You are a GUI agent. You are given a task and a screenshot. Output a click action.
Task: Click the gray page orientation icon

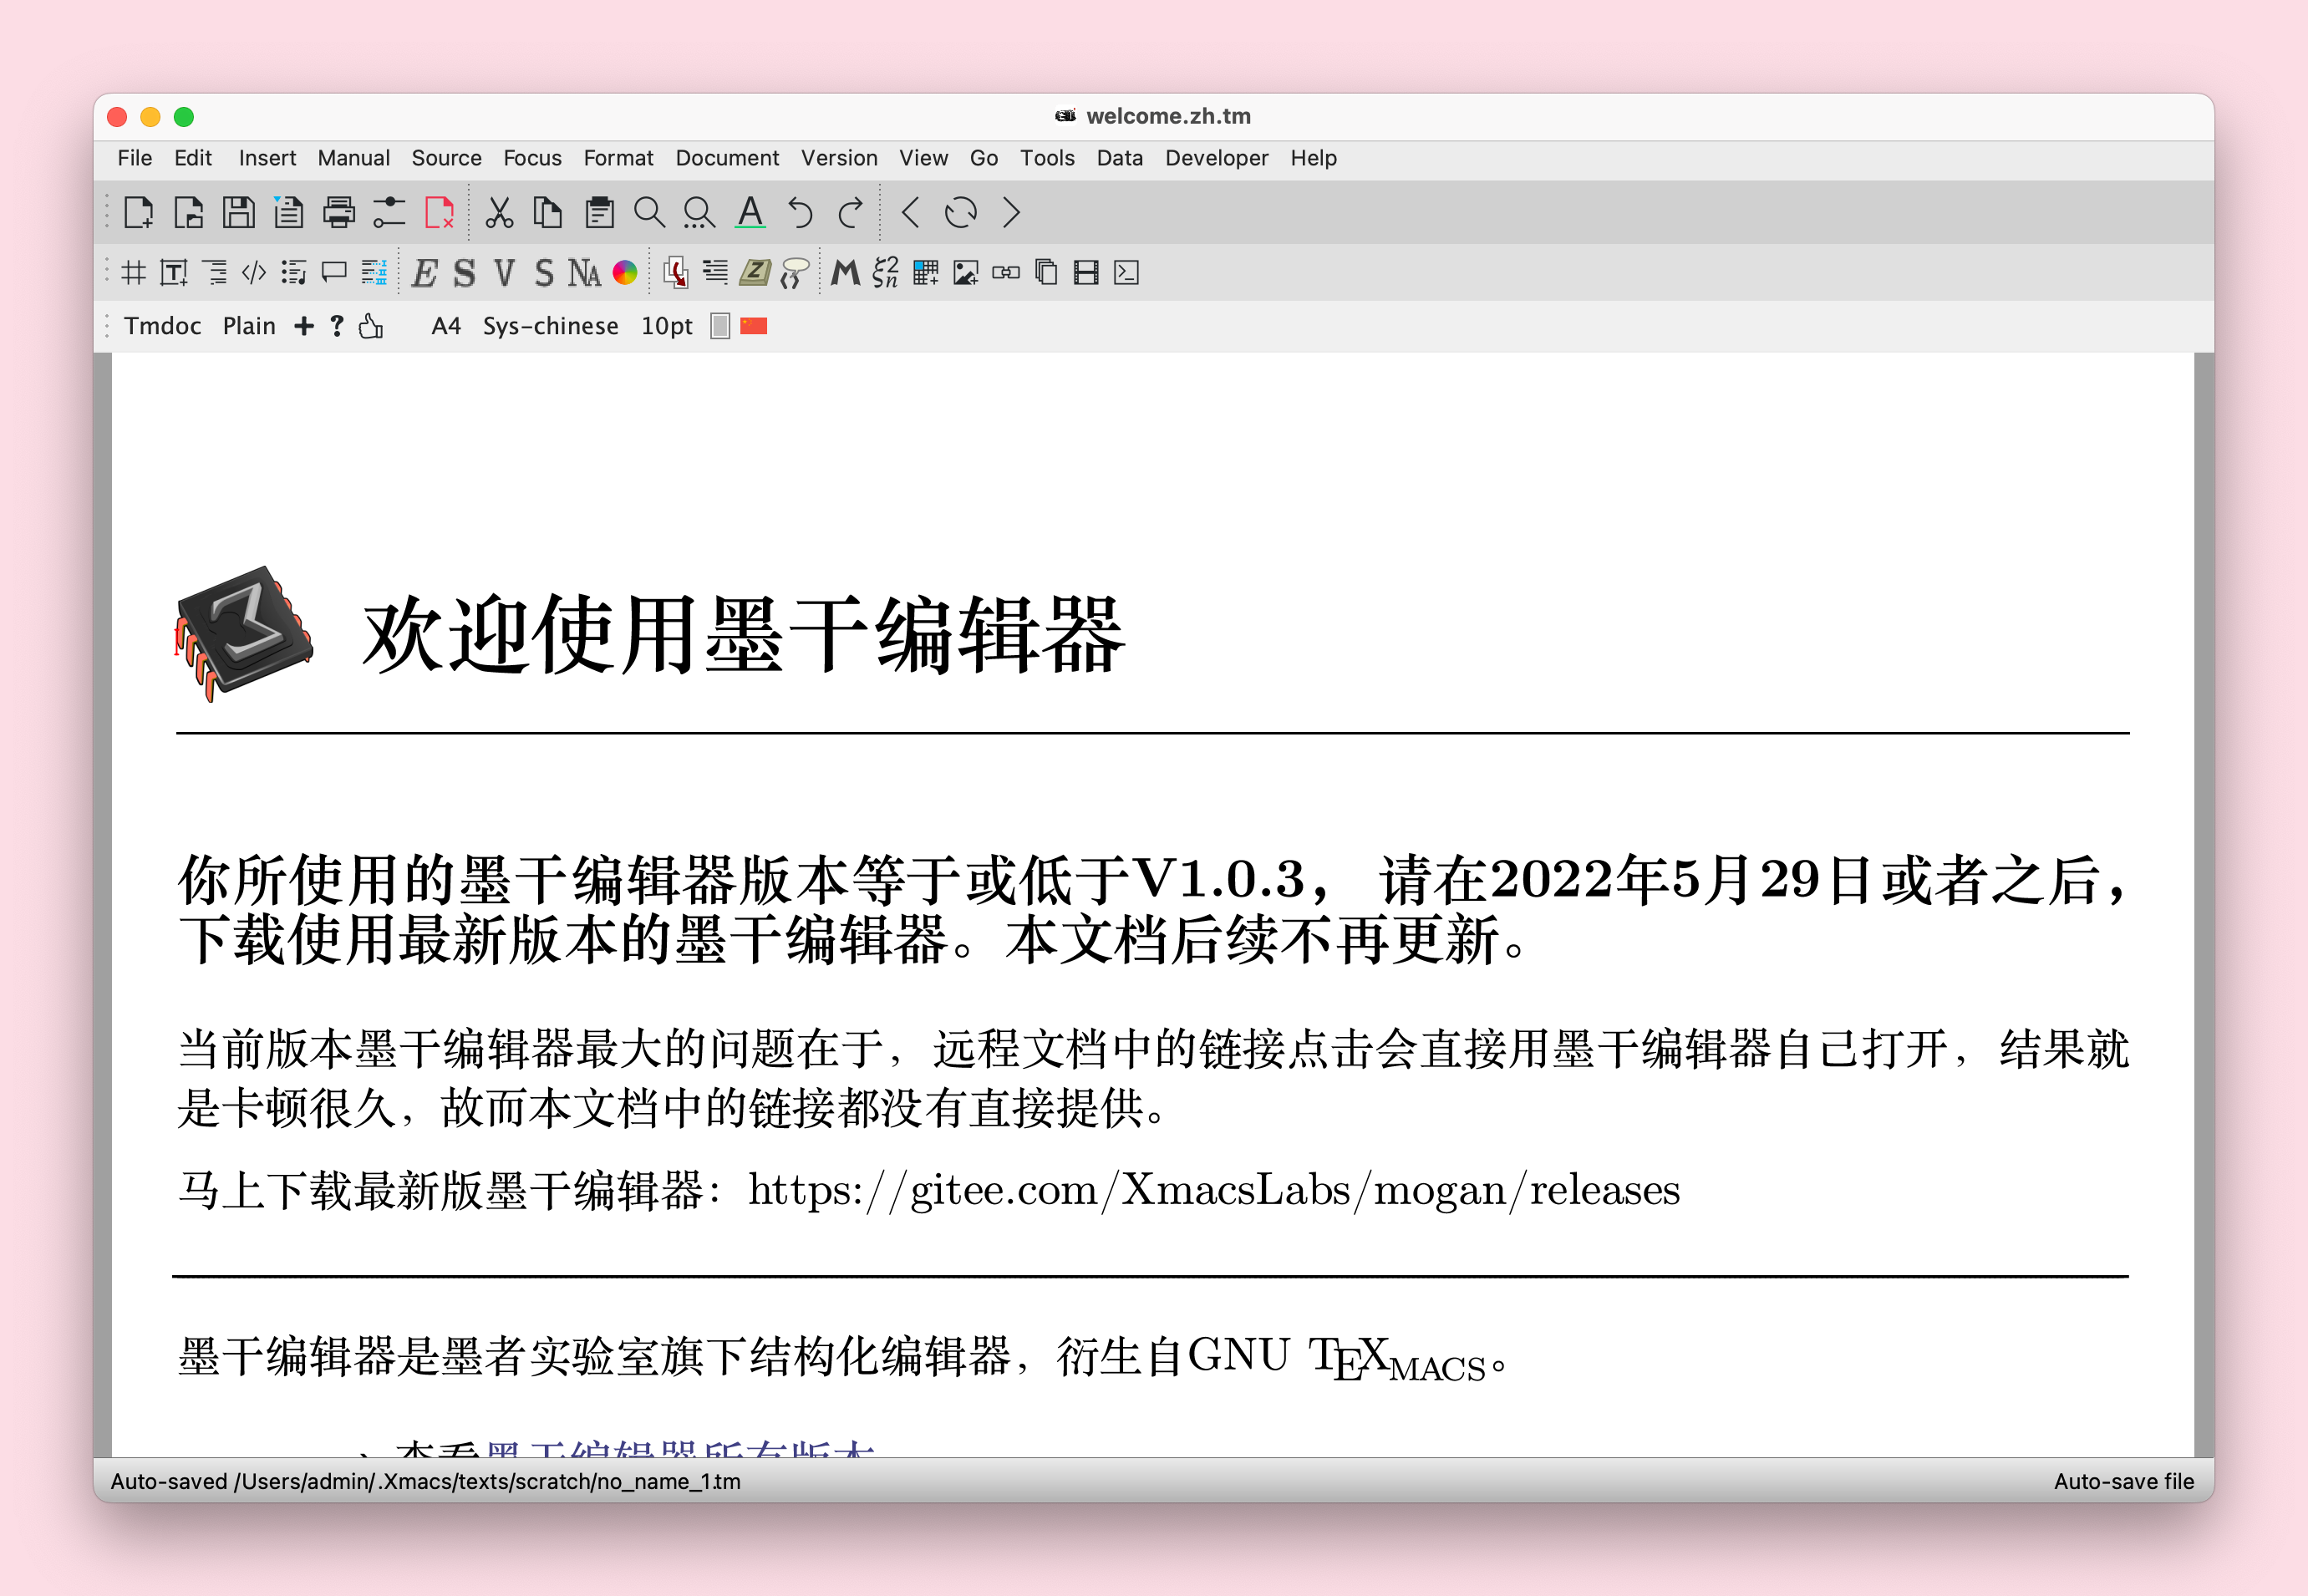(720, 326)
